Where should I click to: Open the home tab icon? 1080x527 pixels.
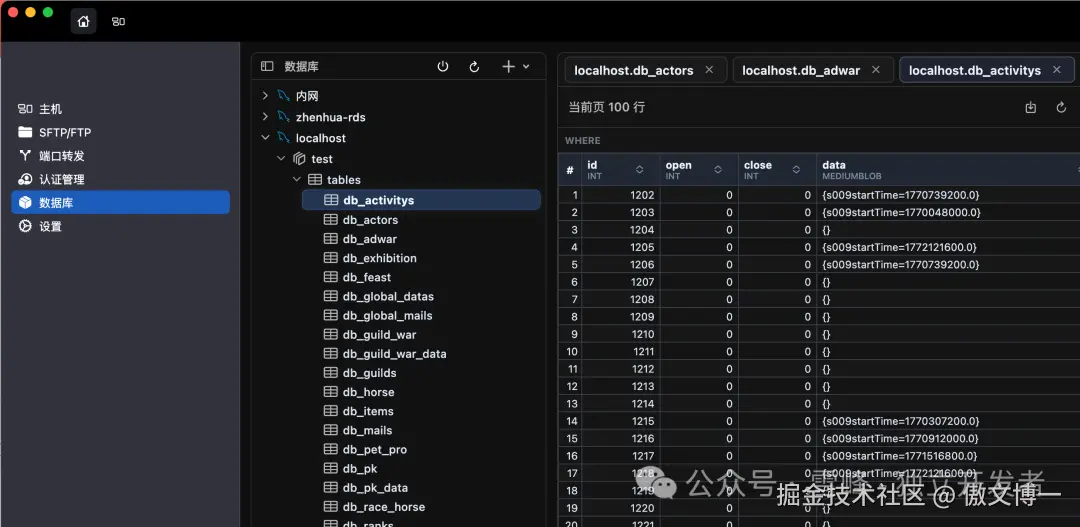pos(83,21)
